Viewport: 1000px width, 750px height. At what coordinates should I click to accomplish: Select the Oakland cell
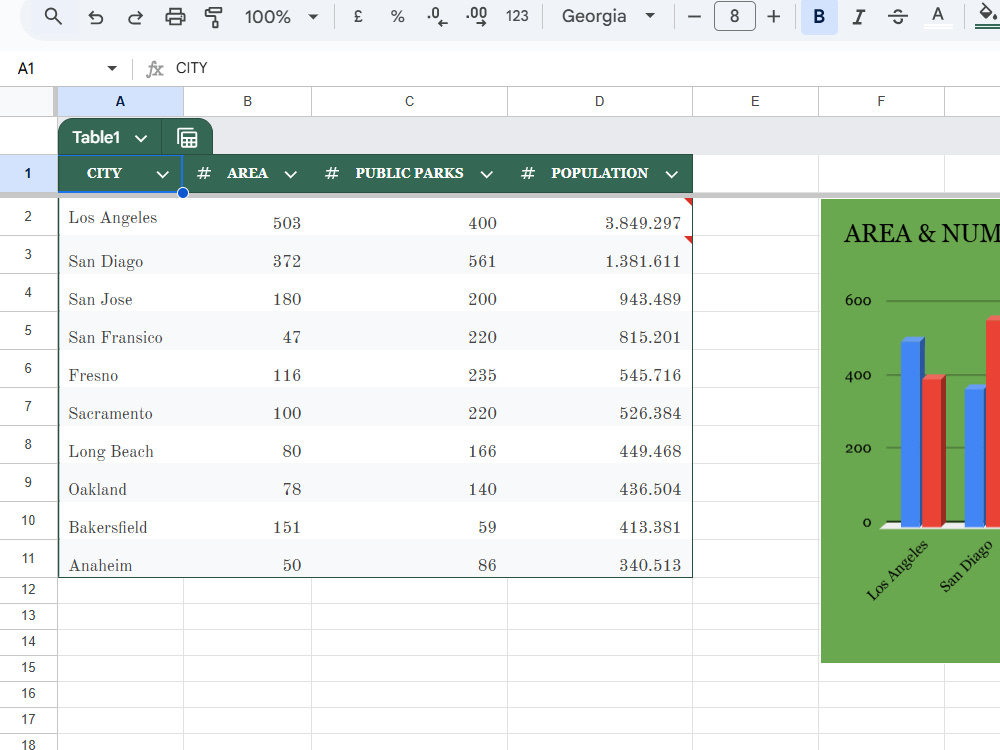121,483
